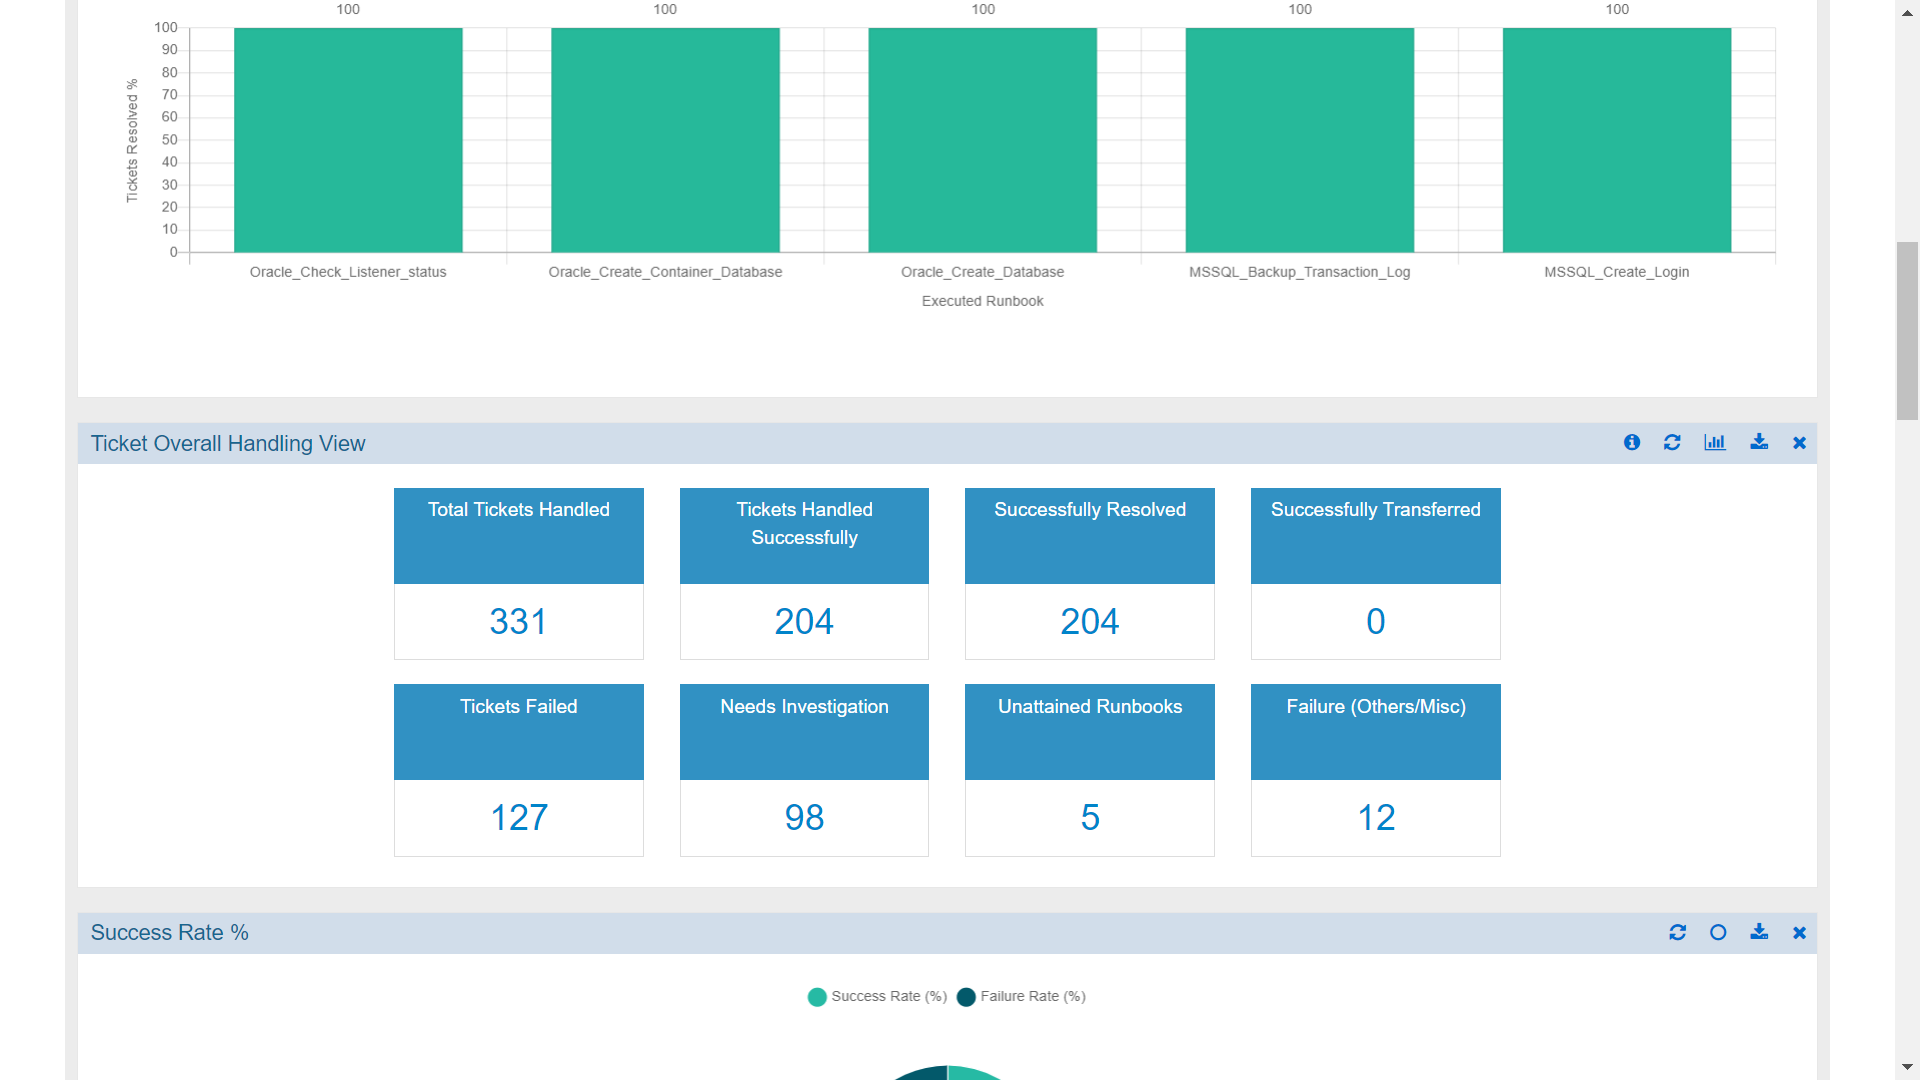Close the Ticket Overall Handling View panel

pyautogui.click(x=1799, y=443)
